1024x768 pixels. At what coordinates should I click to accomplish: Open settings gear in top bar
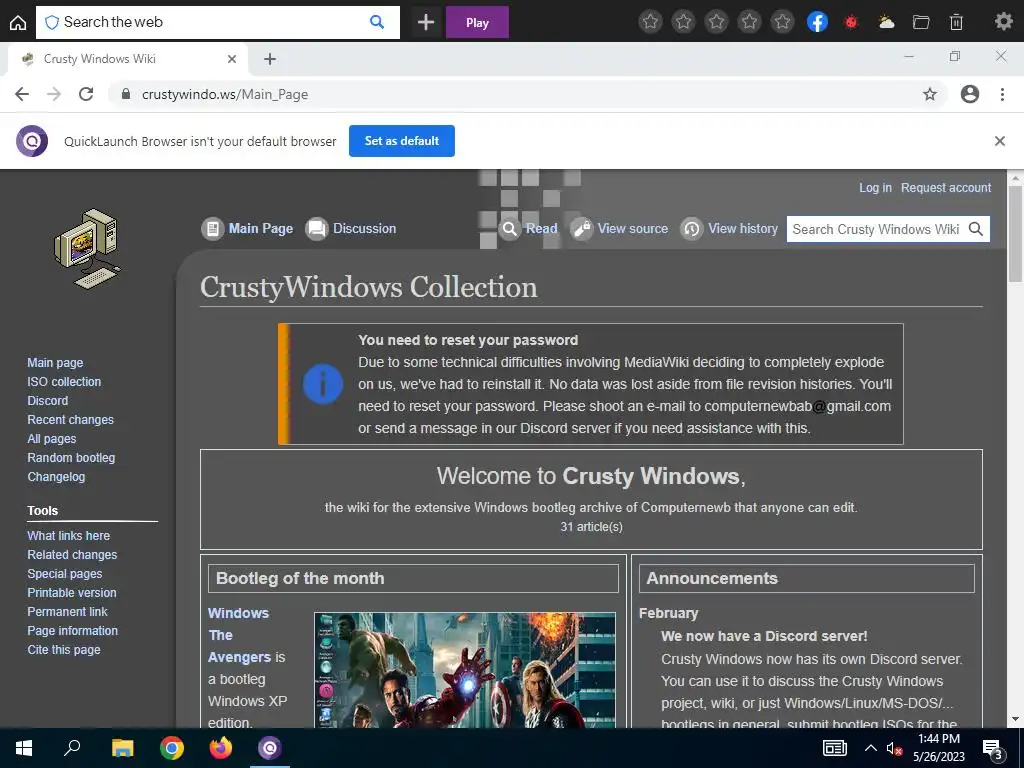point(1003,22)
